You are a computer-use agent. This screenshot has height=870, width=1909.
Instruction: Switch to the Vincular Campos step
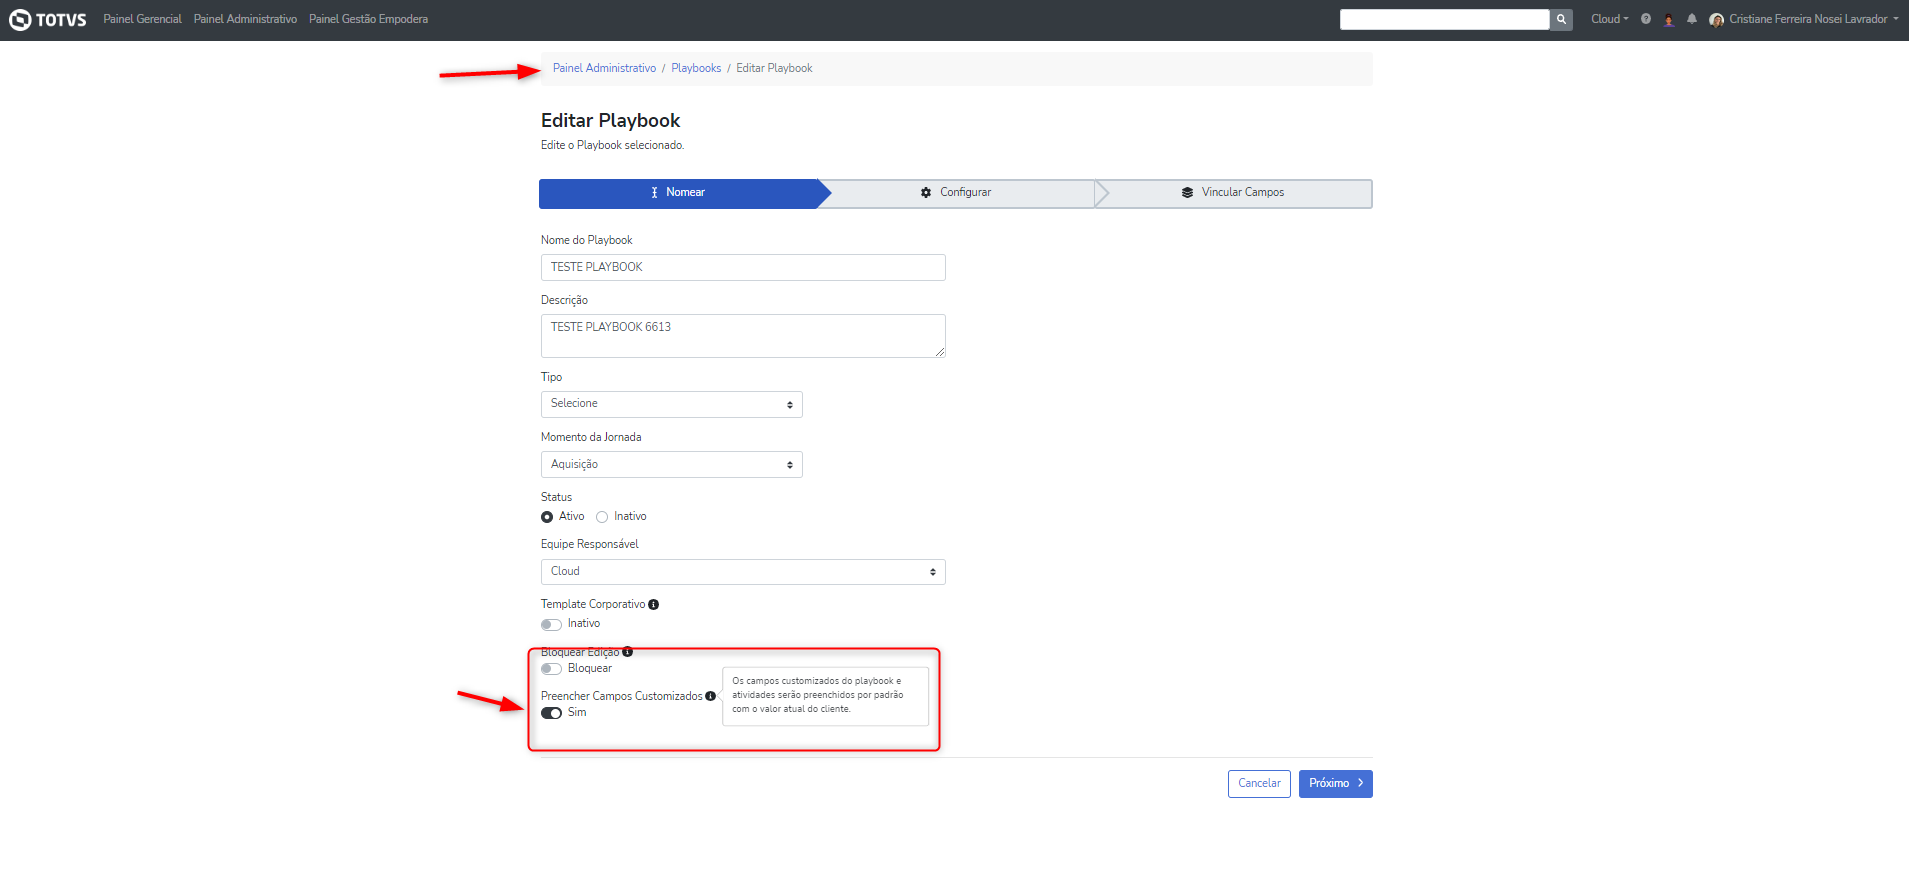pyautogui.click(x=1233, y=193)
